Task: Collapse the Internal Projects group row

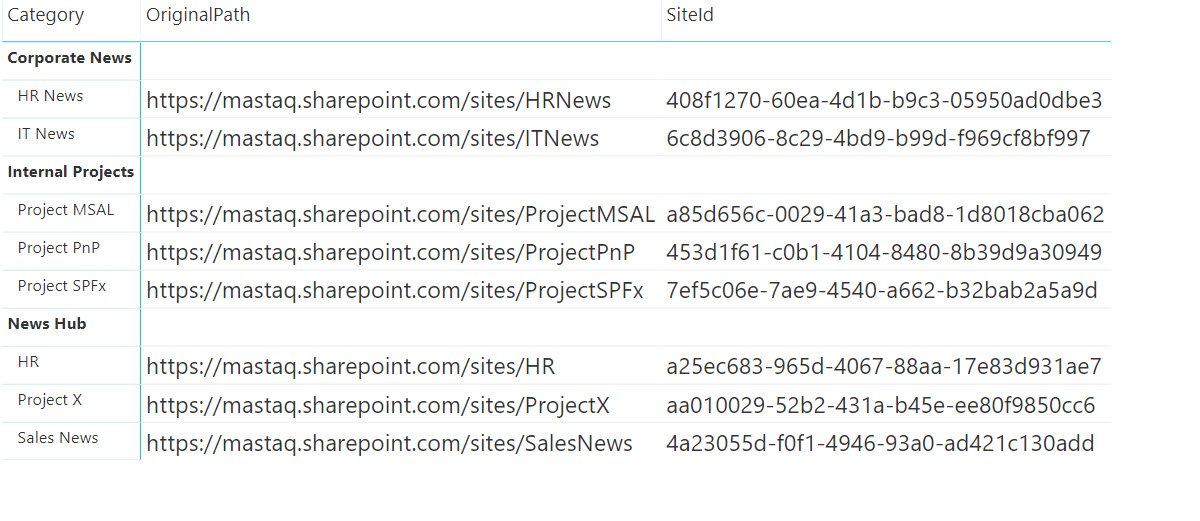Action: point(70,172)
